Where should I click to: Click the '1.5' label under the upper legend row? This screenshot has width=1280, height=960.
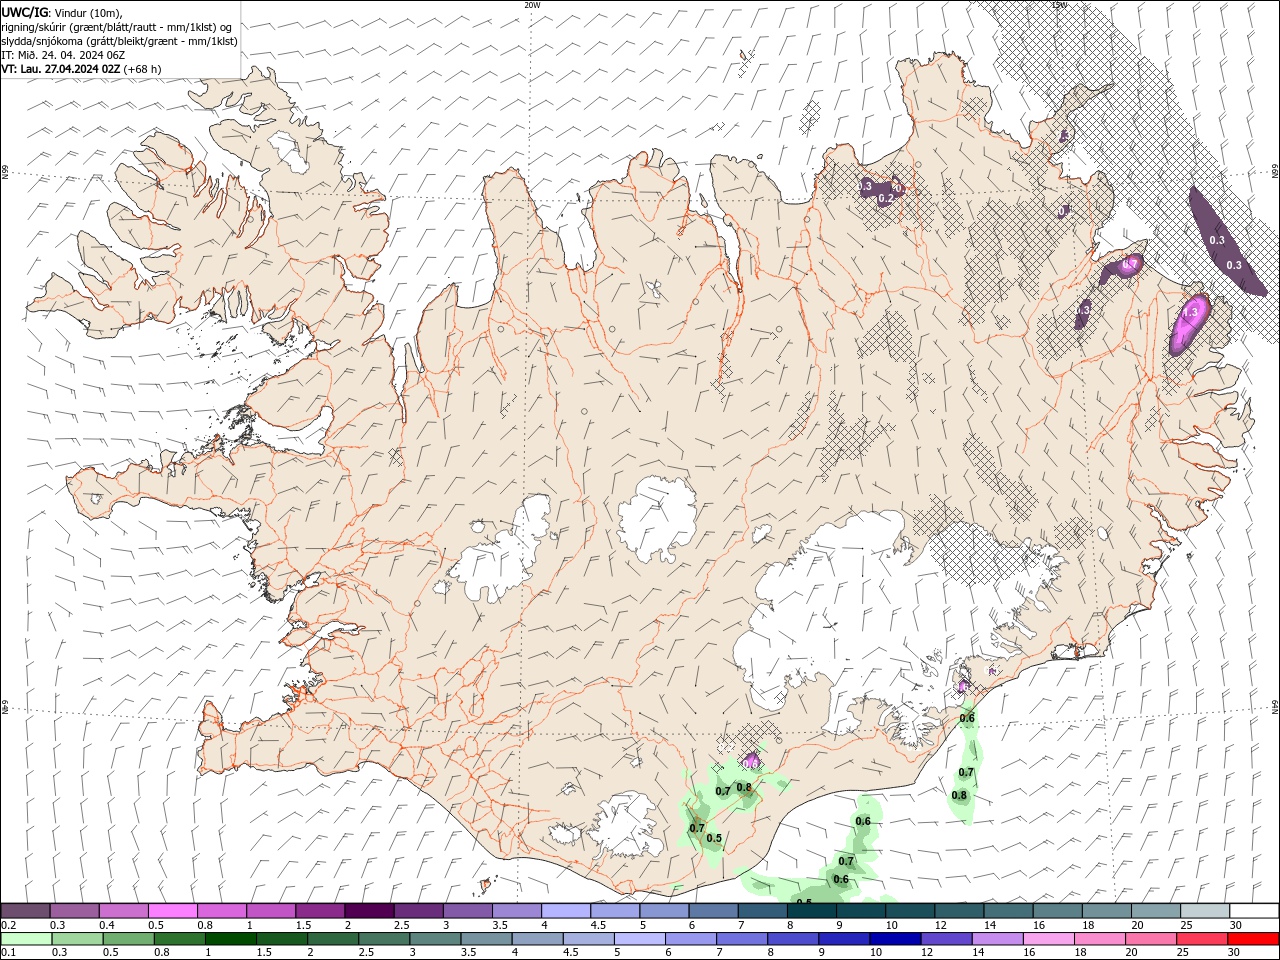302,925
